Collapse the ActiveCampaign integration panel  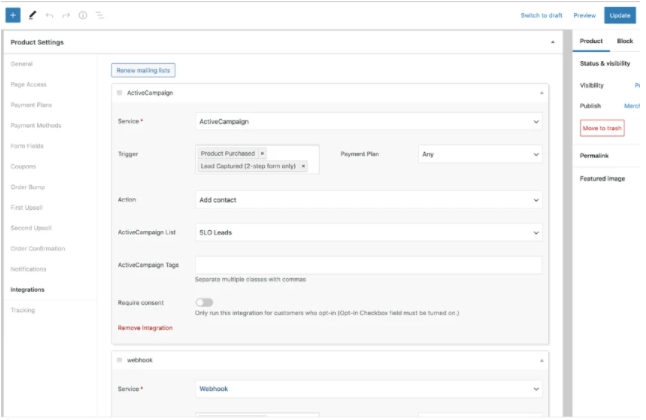pos(542,92)
